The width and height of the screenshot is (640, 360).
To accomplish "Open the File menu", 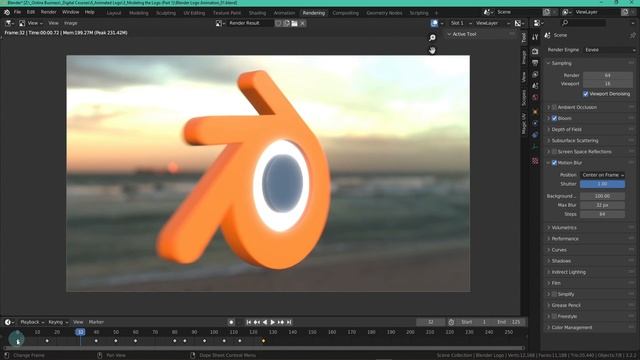I will [x=18, y=12].
